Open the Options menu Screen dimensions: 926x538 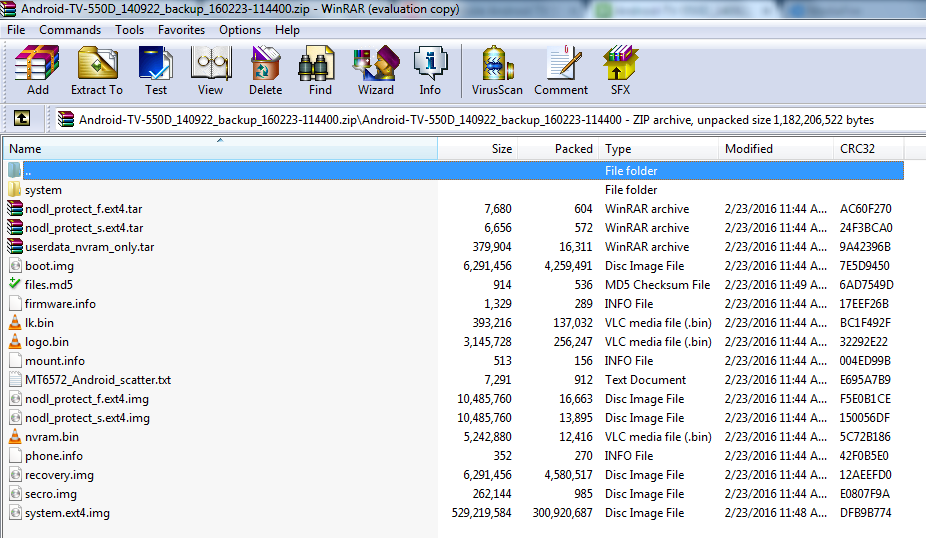(240, 30)
